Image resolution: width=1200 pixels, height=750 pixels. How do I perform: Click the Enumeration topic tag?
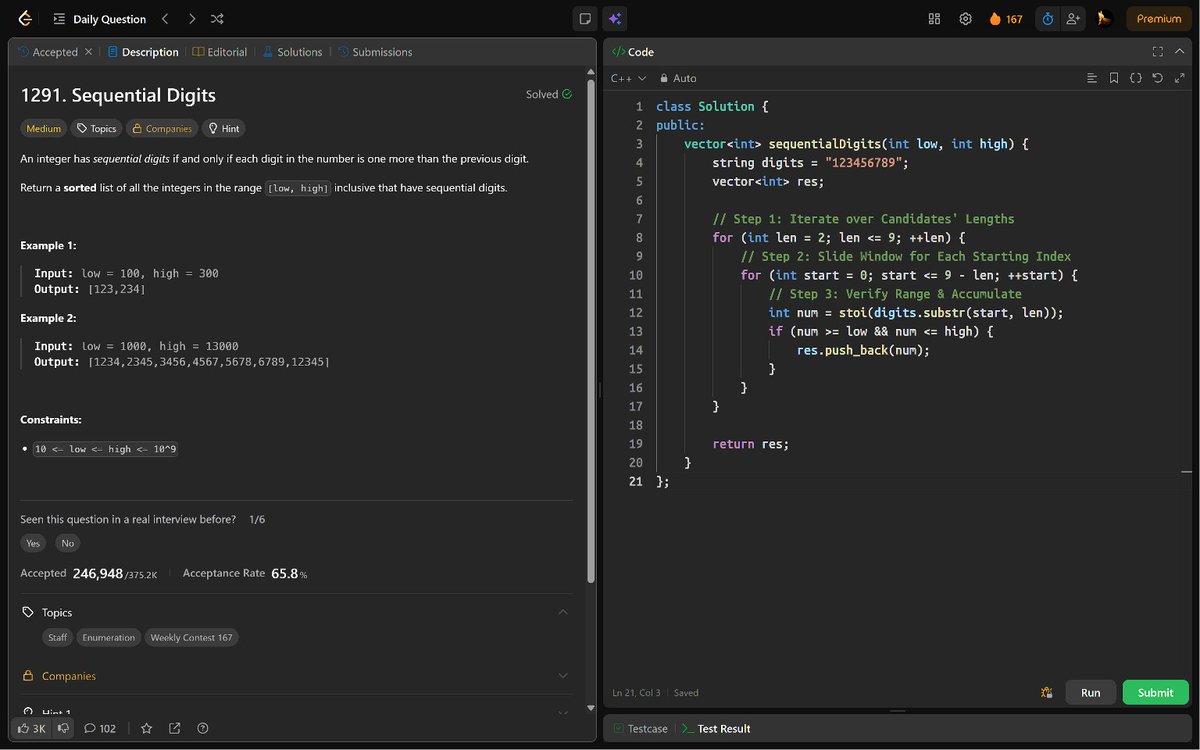109,637
